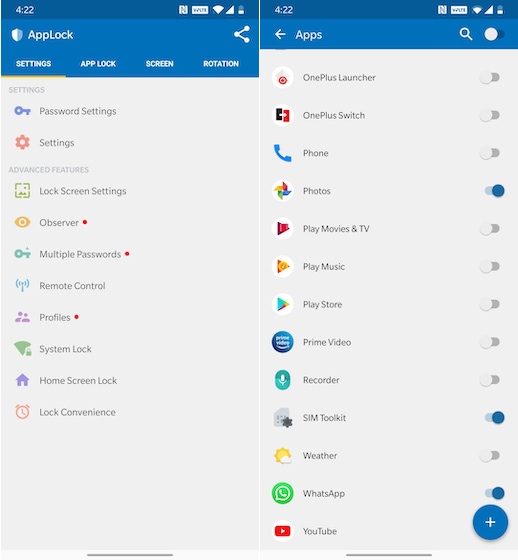Tap the System Lock wifi-lock icon
This screenshot has height=560, width=518.
[22, 349]
